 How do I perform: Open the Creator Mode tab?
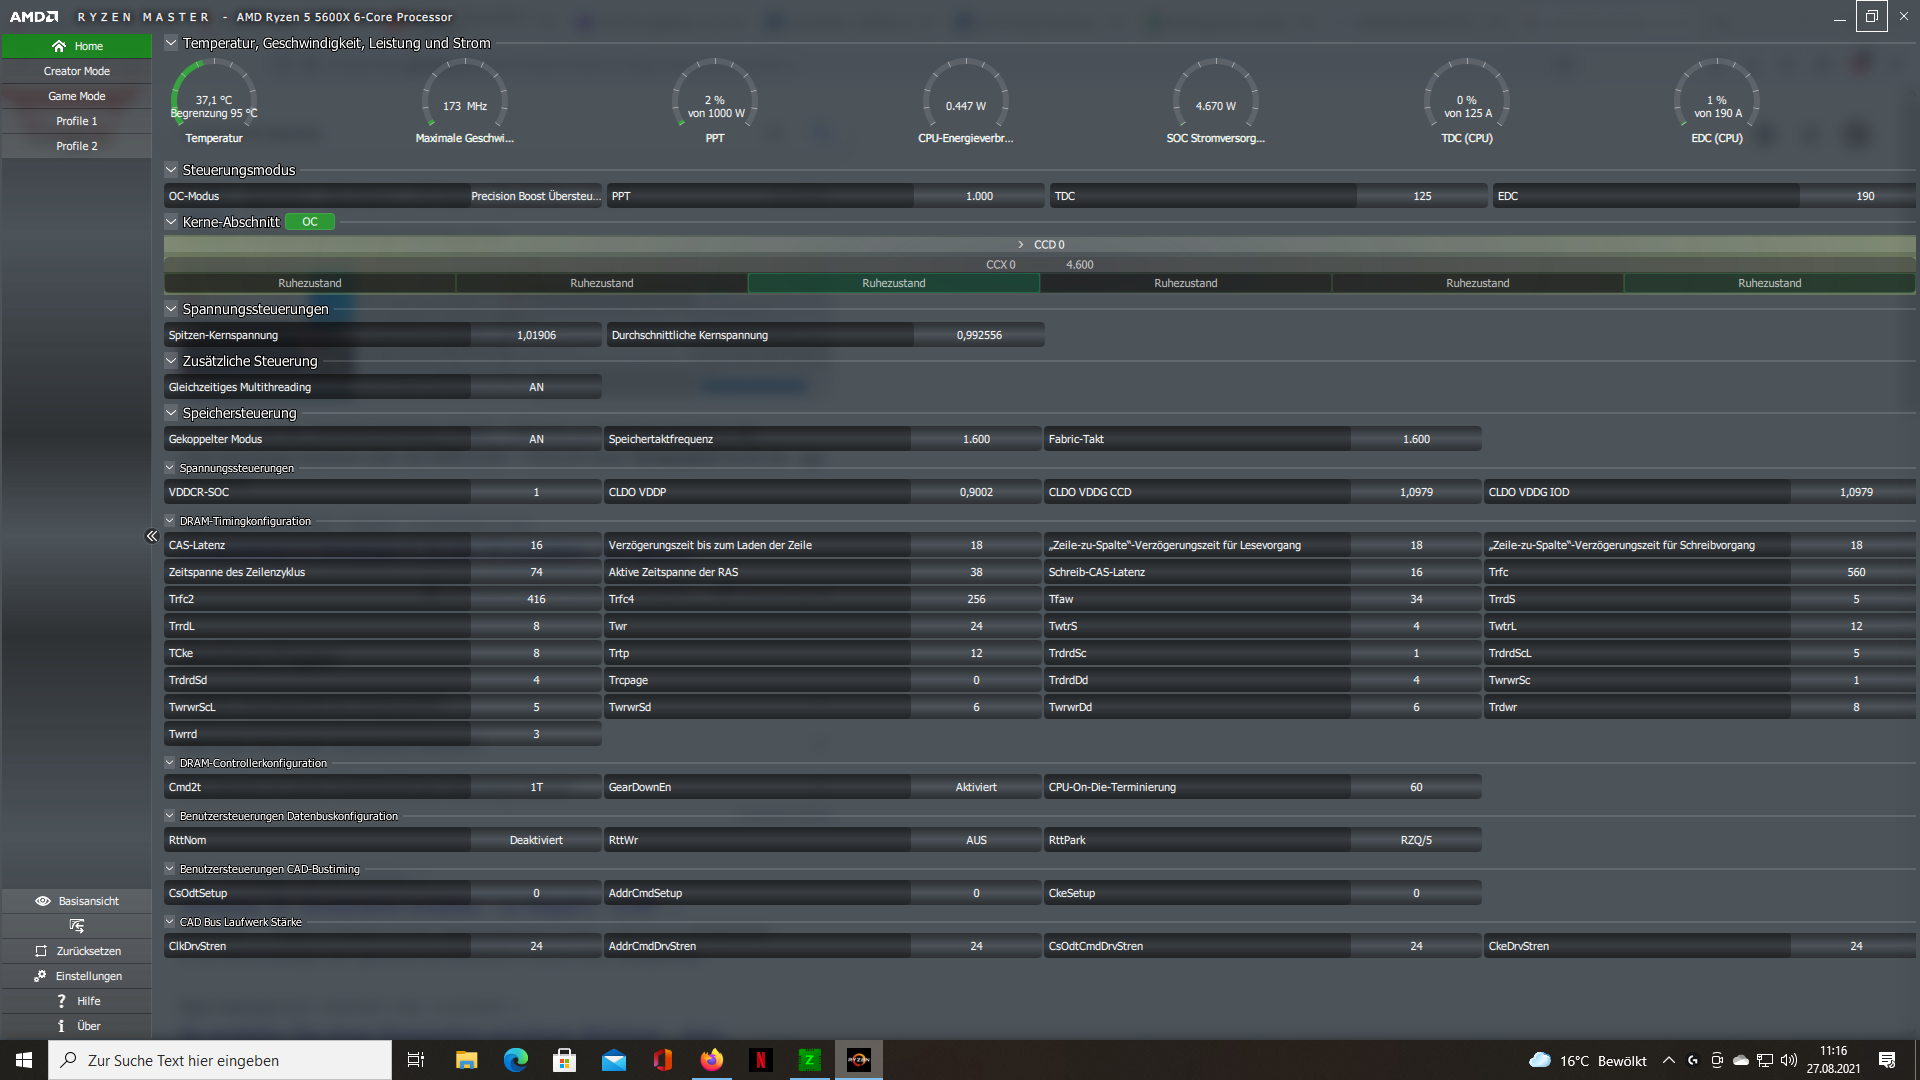pyautogui.click(x=77, y=71)
